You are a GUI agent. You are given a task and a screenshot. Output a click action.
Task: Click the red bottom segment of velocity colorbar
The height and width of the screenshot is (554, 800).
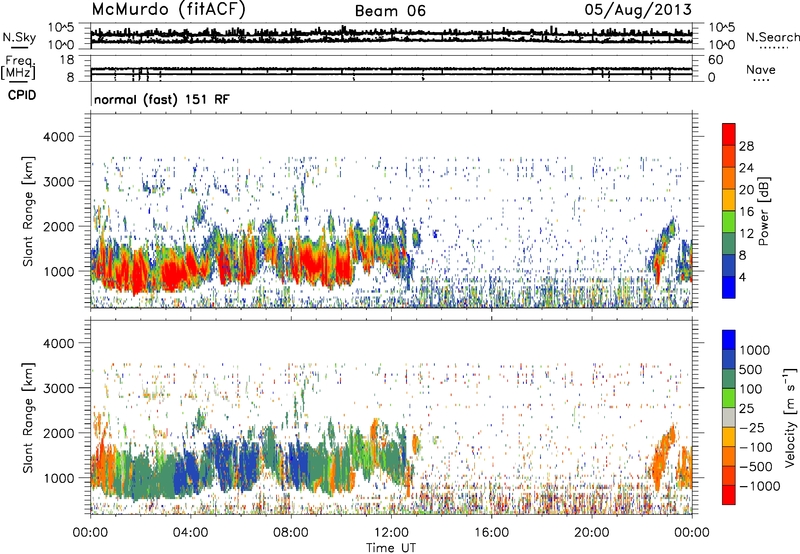coord(729,495)
